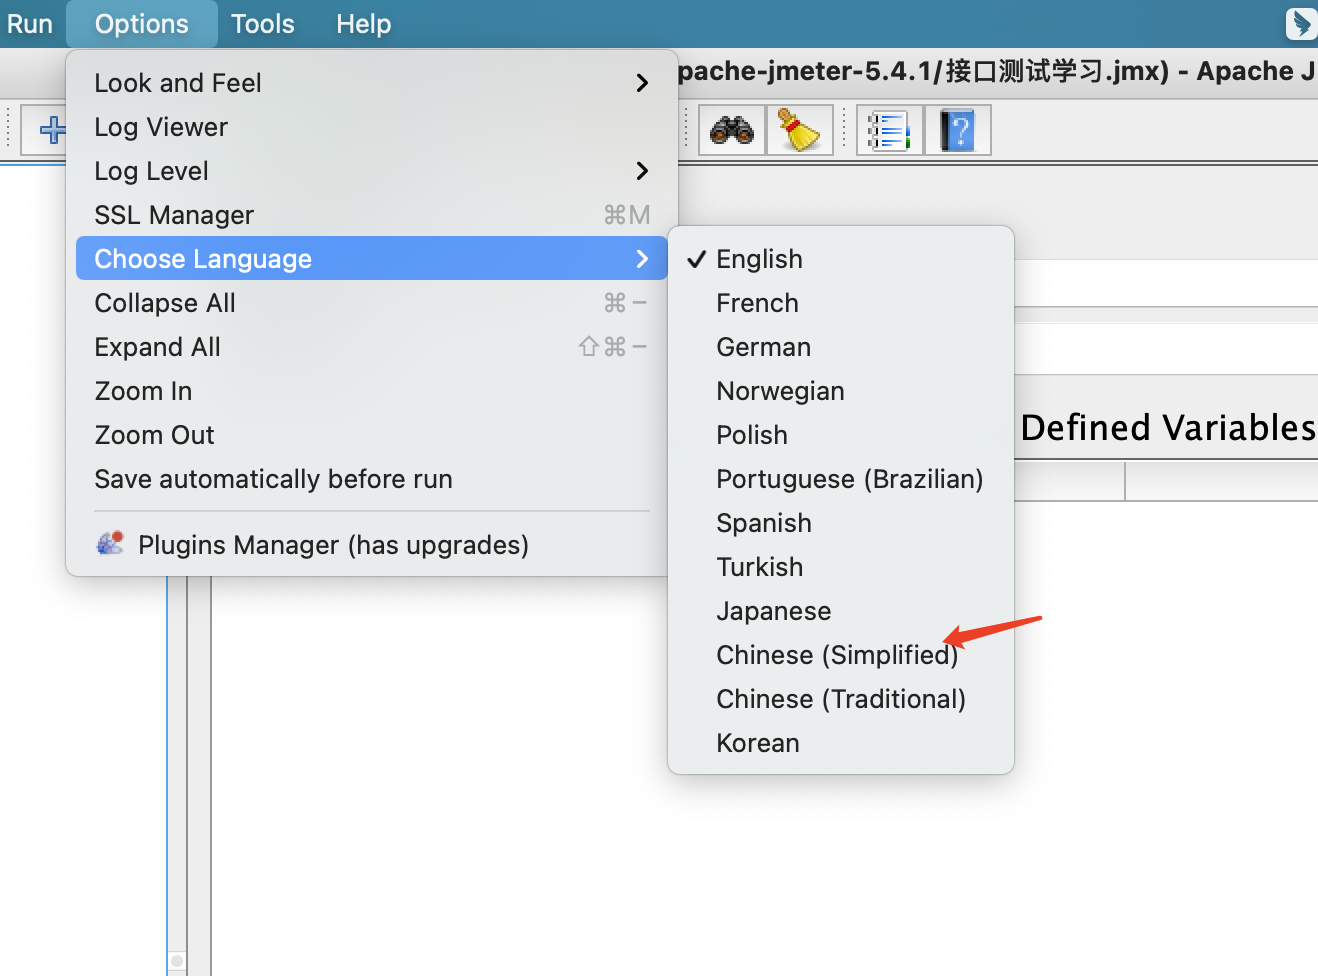The width and height of the screenshot is (1318, 976).
Task: Select Polish language option
Action: 841,435
